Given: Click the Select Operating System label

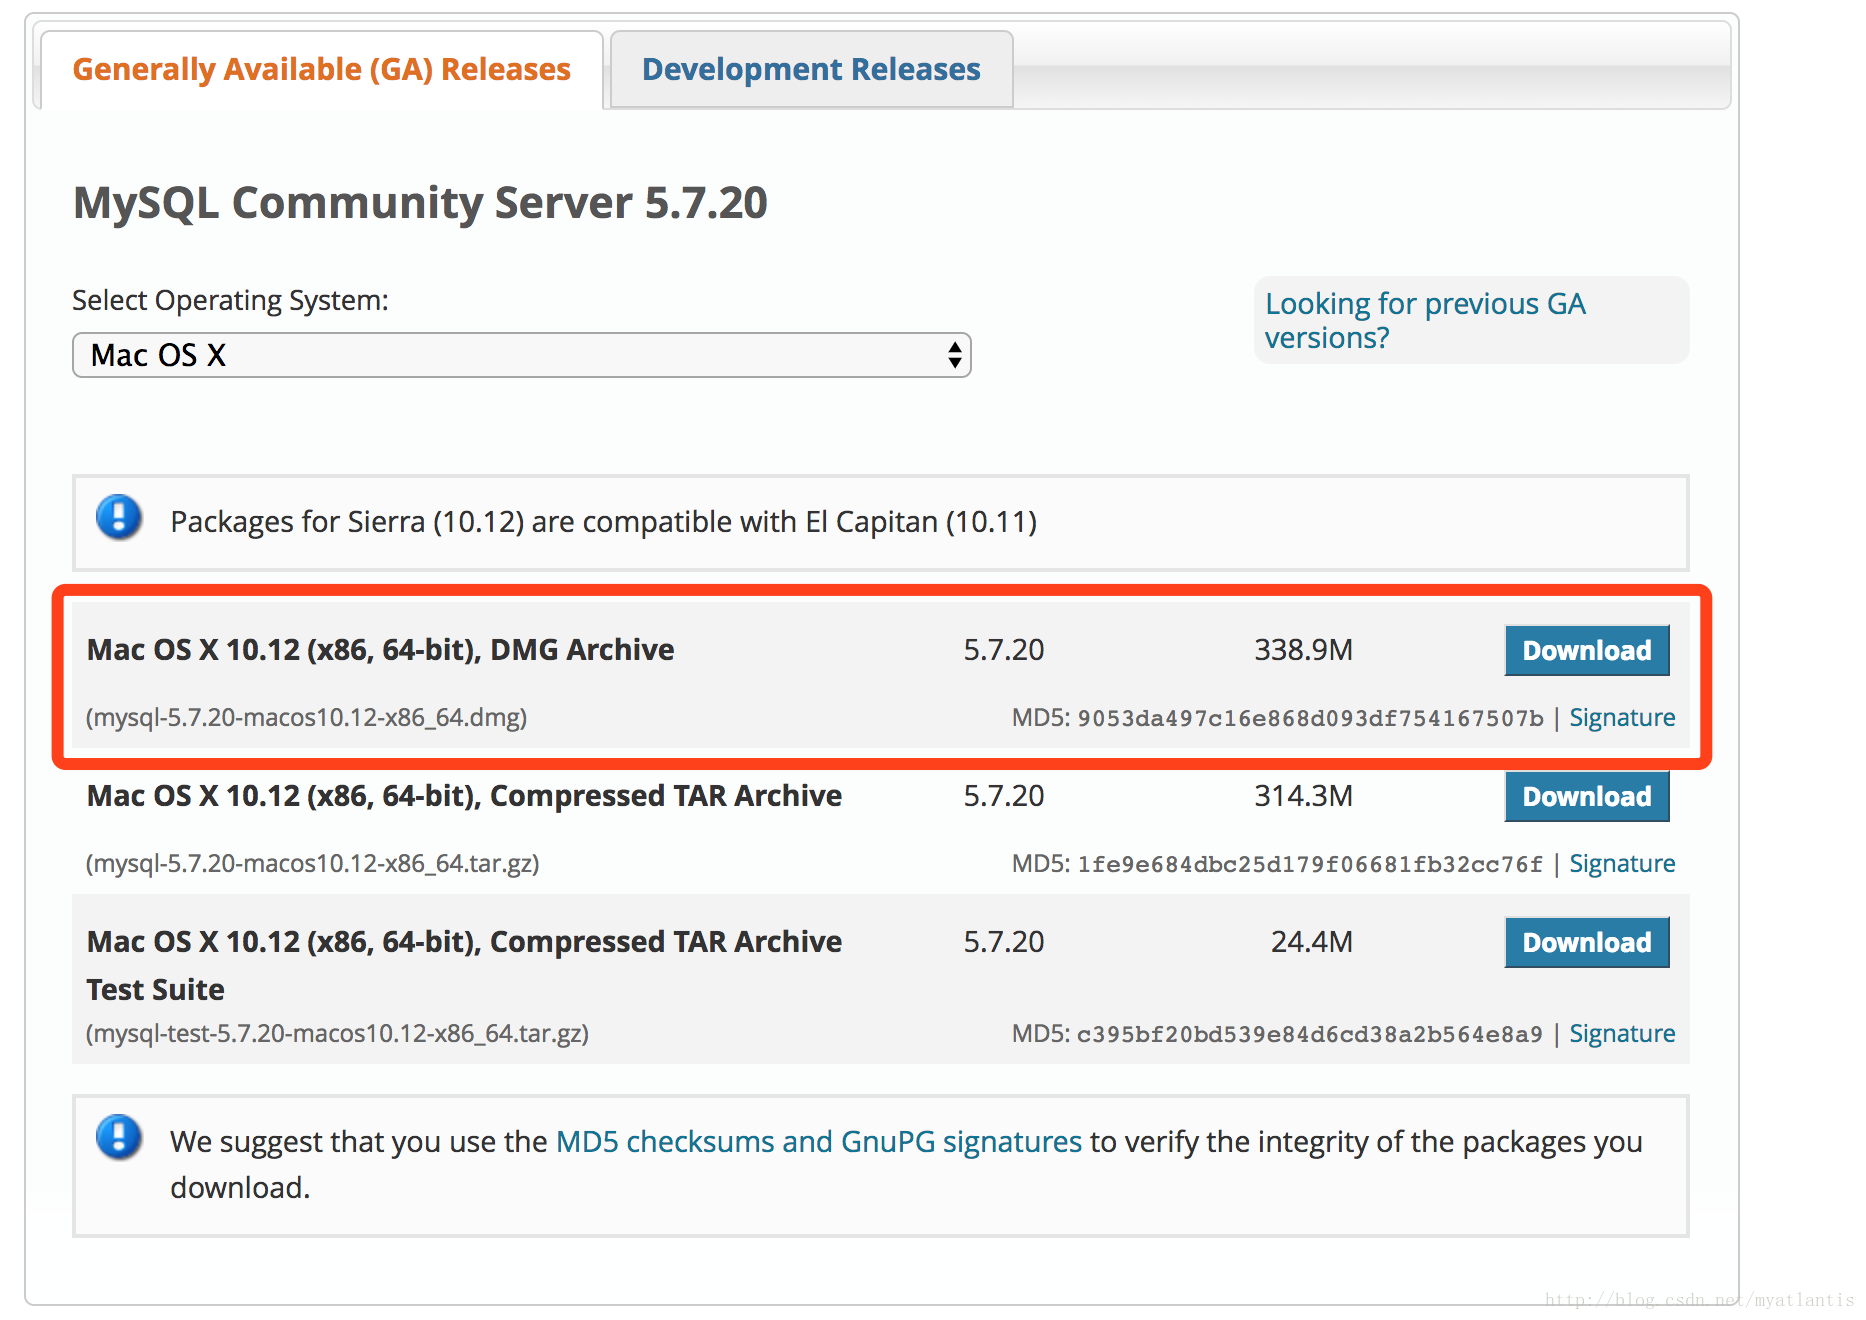Looking at the screenshot, I should pyautogui.click(x=230, y=300).
